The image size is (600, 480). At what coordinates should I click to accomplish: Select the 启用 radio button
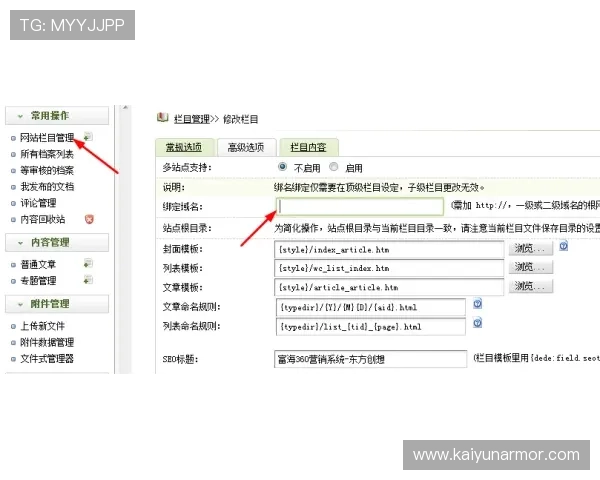coord(334,167)
